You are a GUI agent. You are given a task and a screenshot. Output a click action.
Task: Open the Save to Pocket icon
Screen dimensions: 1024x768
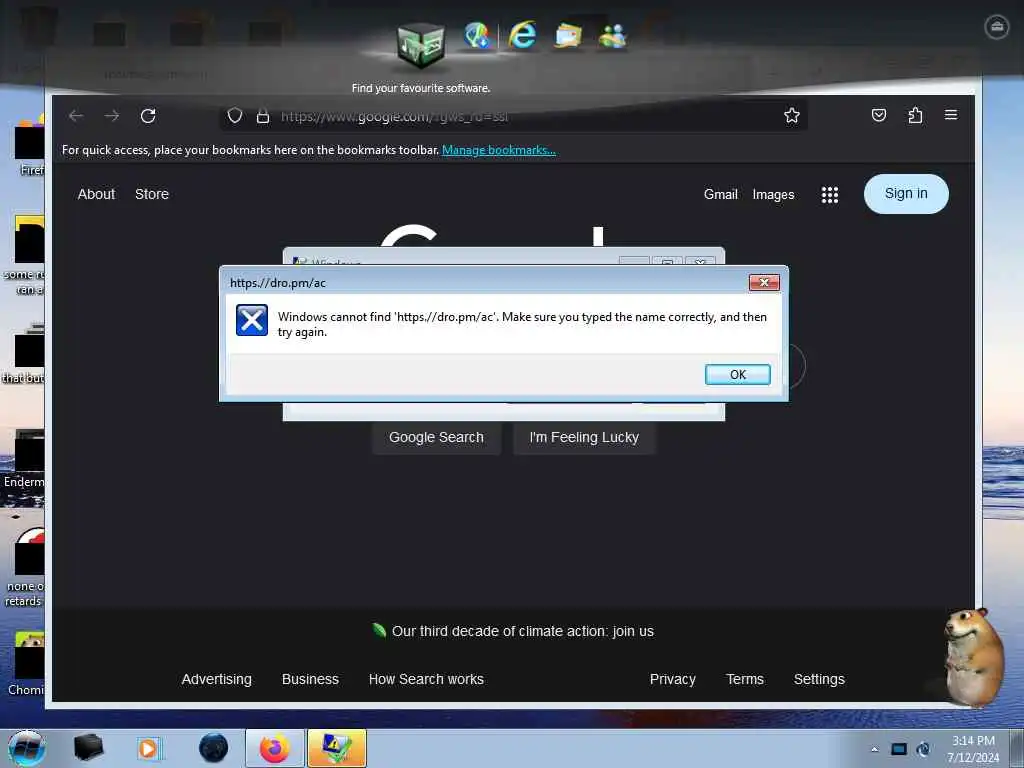pyautogui.click(x=879, y=116)
